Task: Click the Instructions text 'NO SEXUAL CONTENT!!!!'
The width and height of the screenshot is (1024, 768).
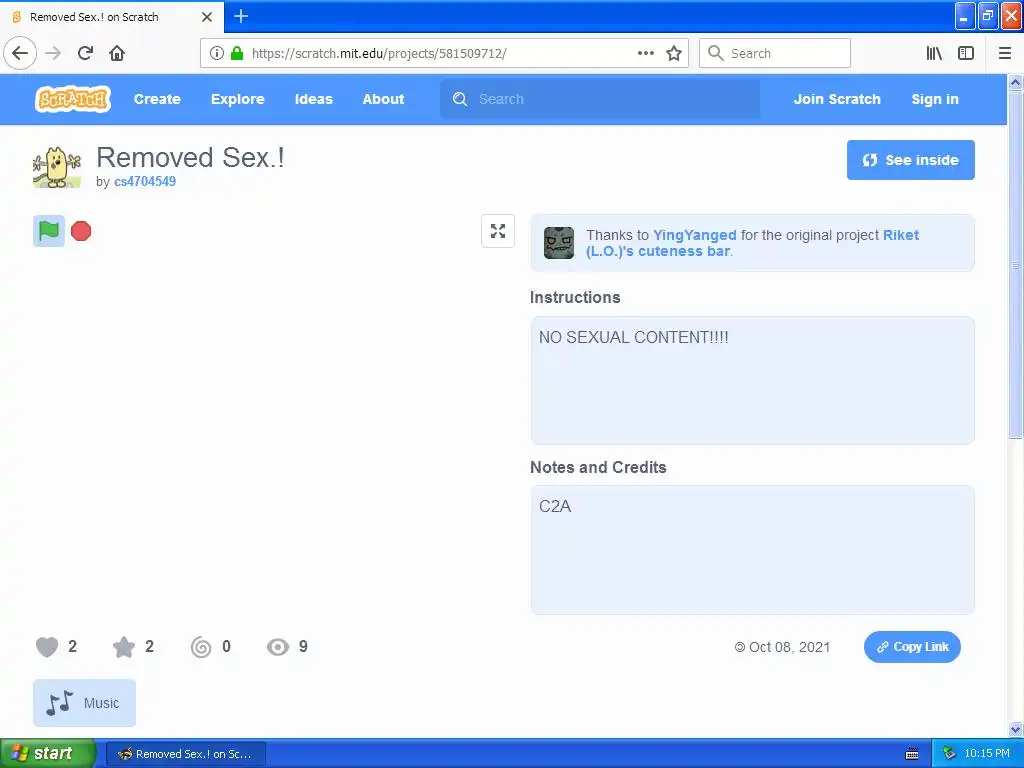Action: [x=633, y=337]
